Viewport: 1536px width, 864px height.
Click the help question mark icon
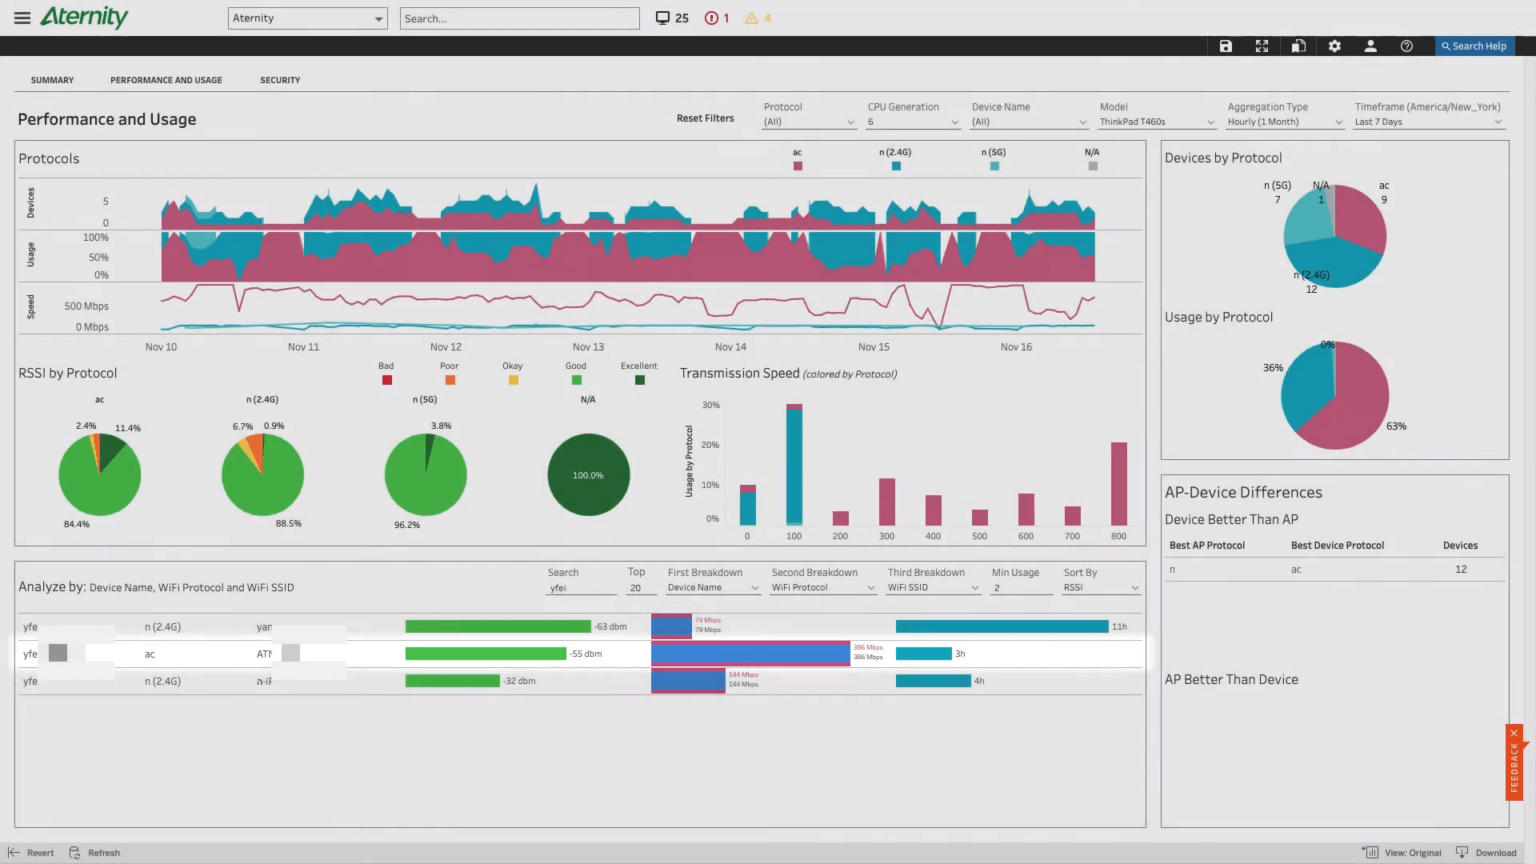click(1406, 45)
